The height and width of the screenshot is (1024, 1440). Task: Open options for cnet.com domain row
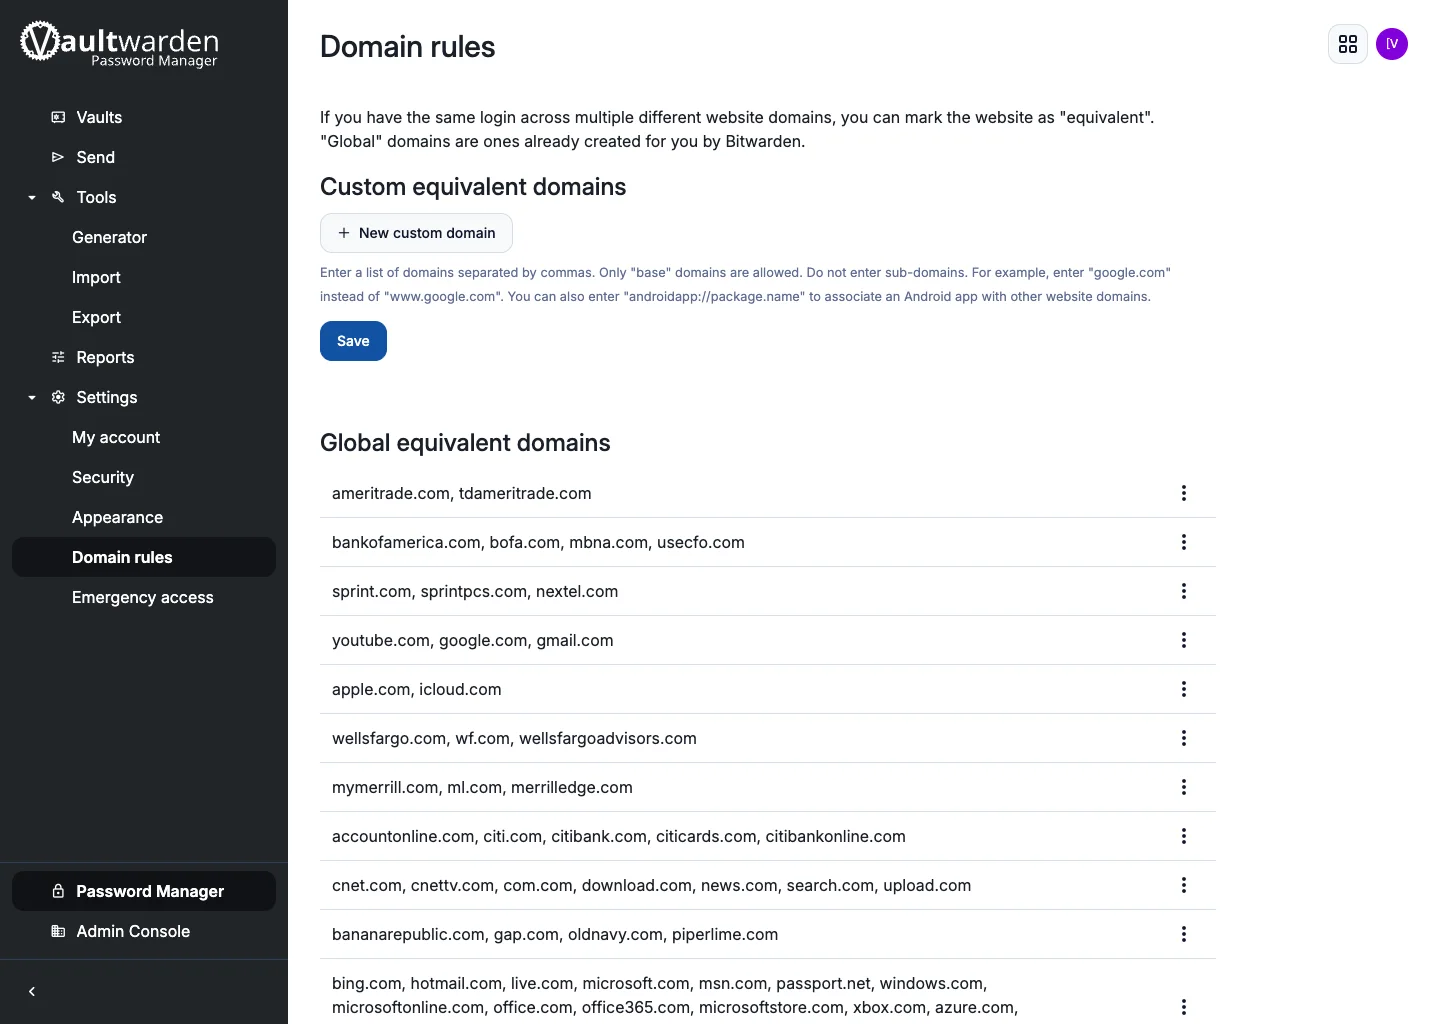[x=1184, y=885]
